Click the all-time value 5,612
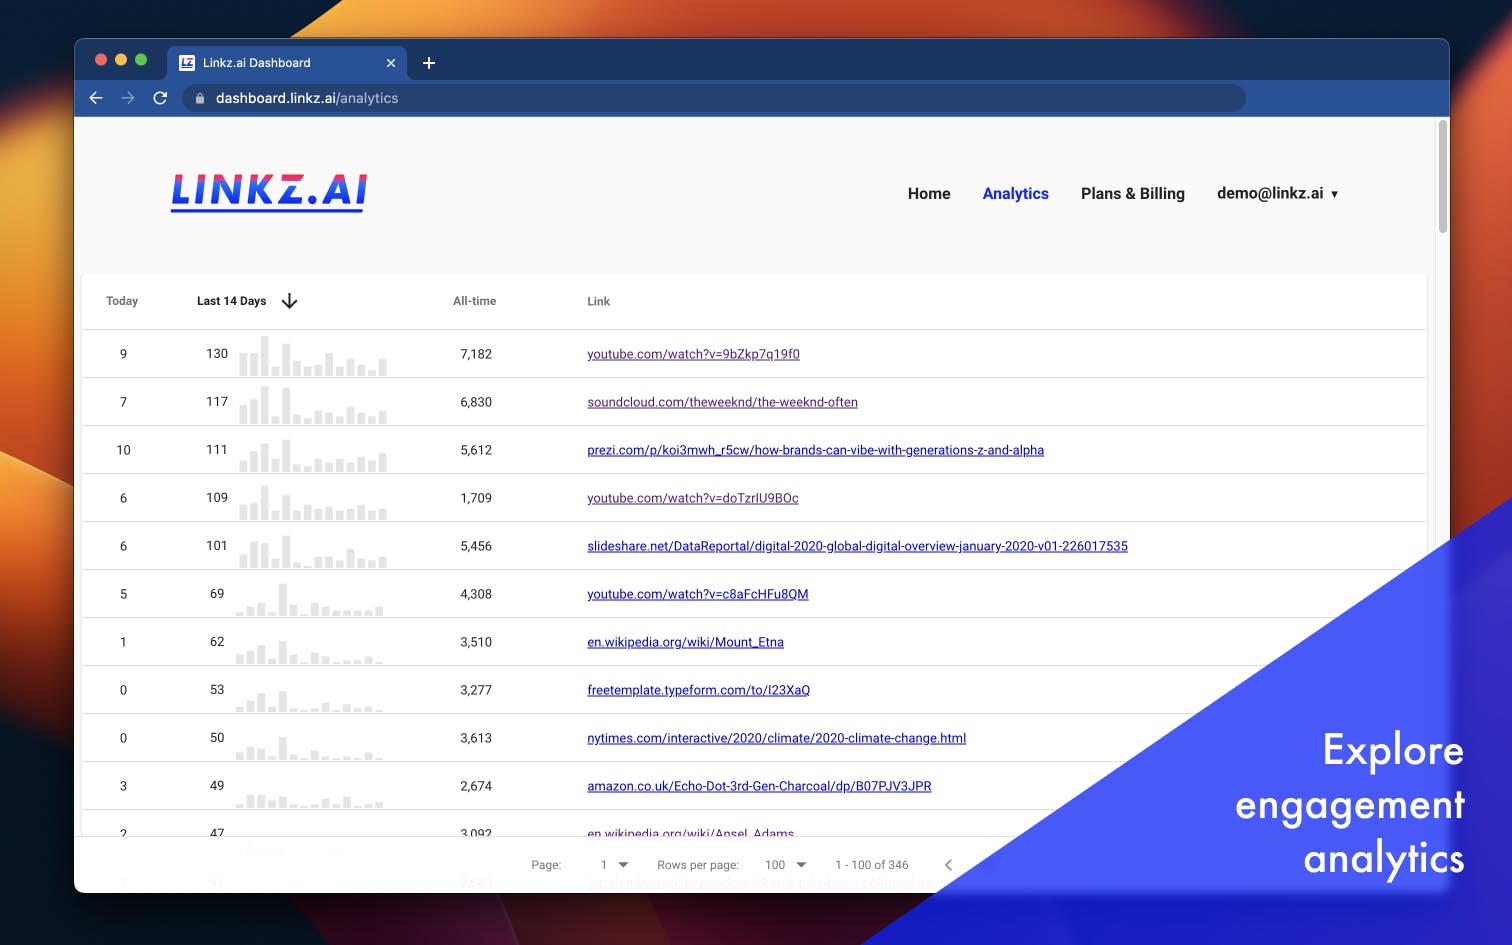Screen dimensions: 1512x945 point(476,450)
